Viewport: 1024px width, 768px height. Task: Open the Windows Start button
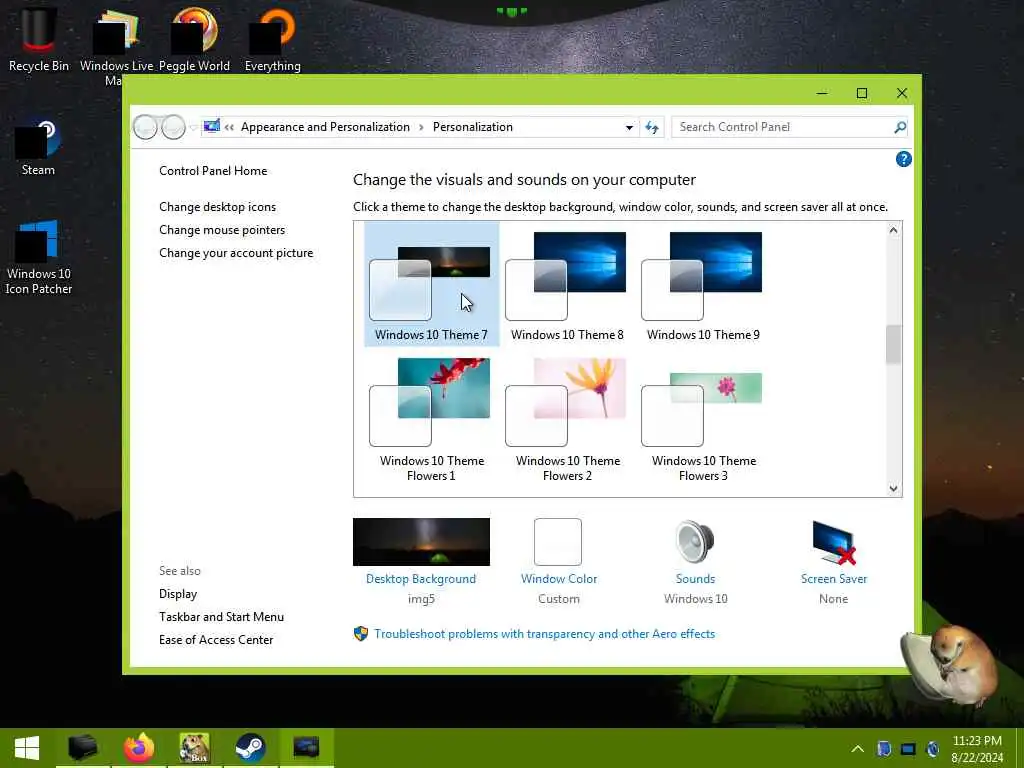tap(27, 748)
